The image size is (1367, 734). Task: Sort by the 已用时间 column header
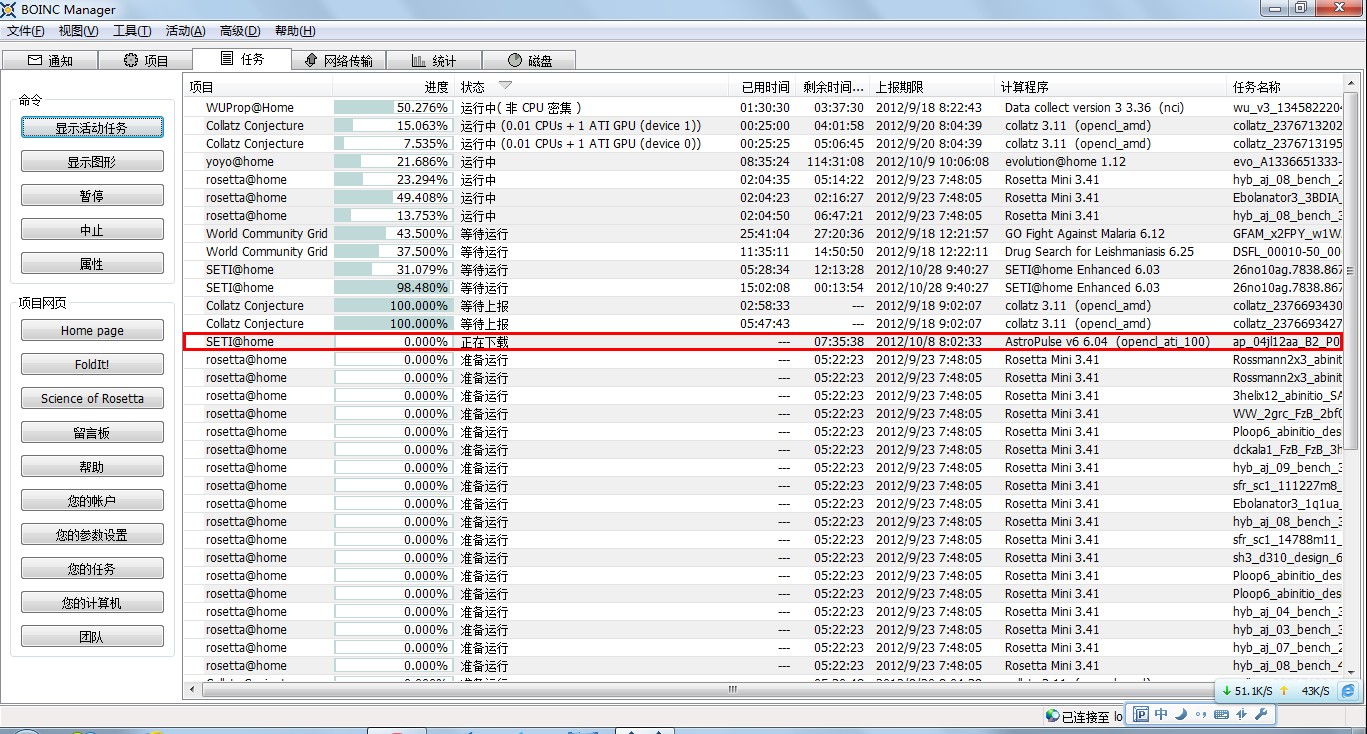coord(762,87)
